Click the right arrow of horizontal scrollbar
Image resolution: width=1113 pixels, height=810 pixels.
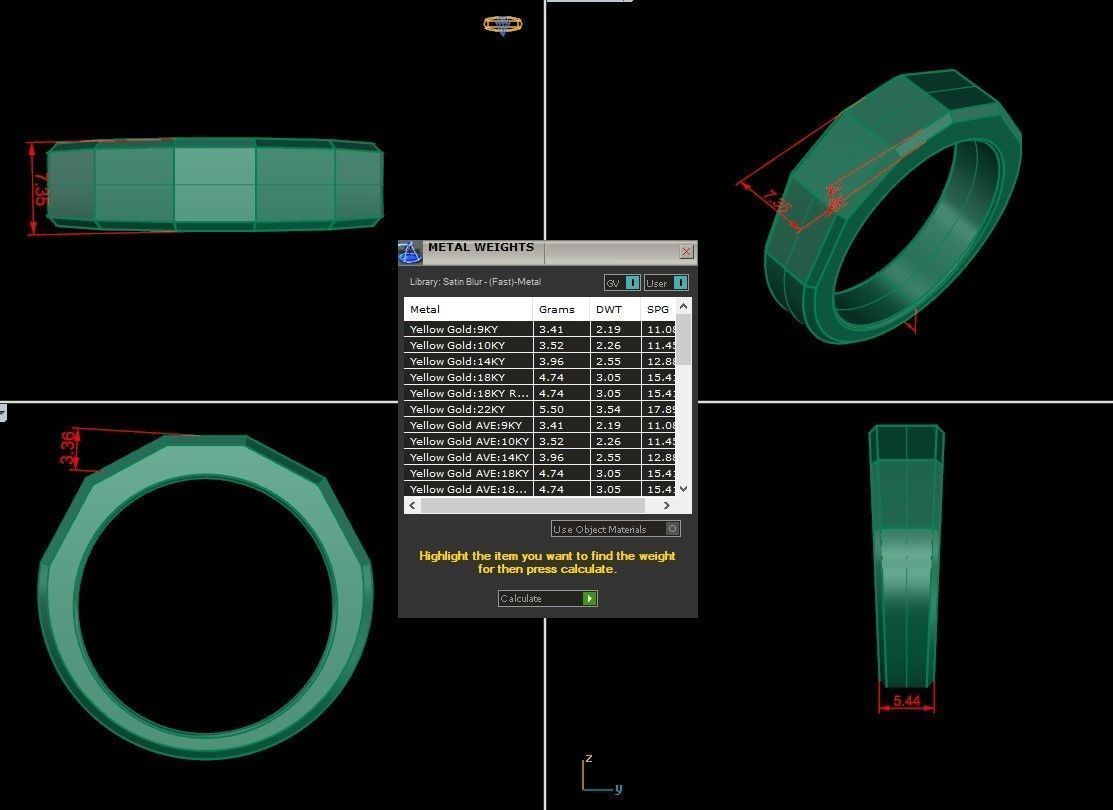point(666,505)
